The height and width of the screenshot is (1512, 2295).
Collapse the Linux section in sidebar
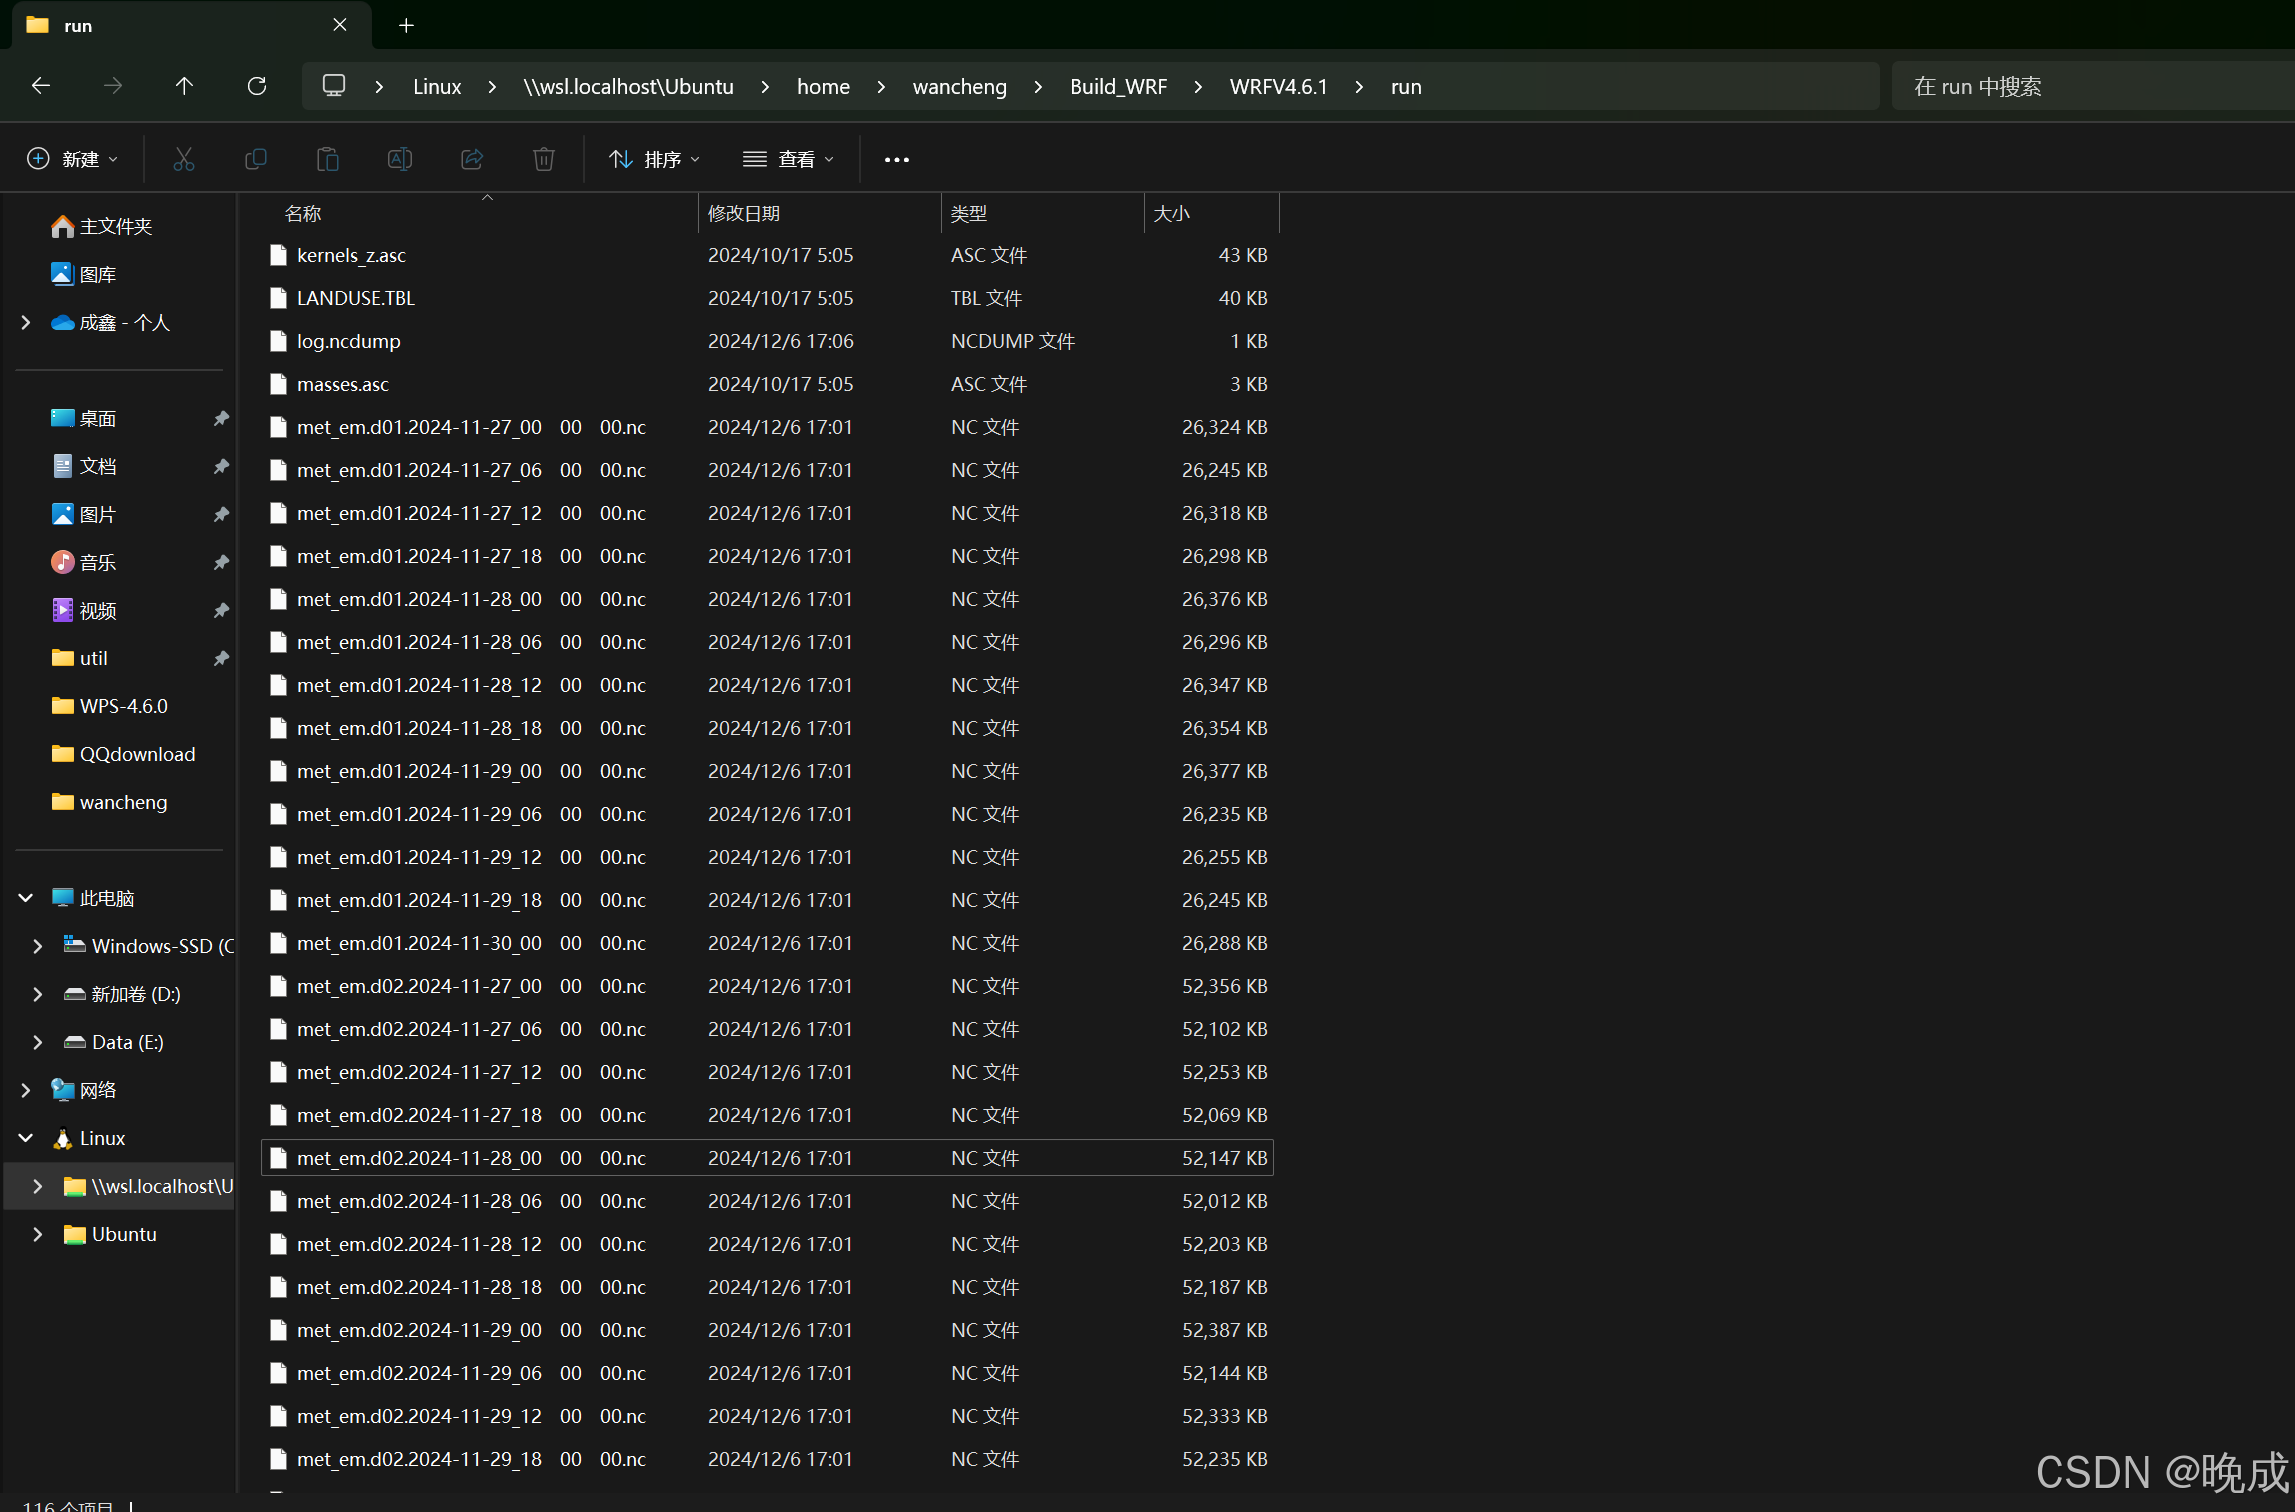pos(25,1138)
